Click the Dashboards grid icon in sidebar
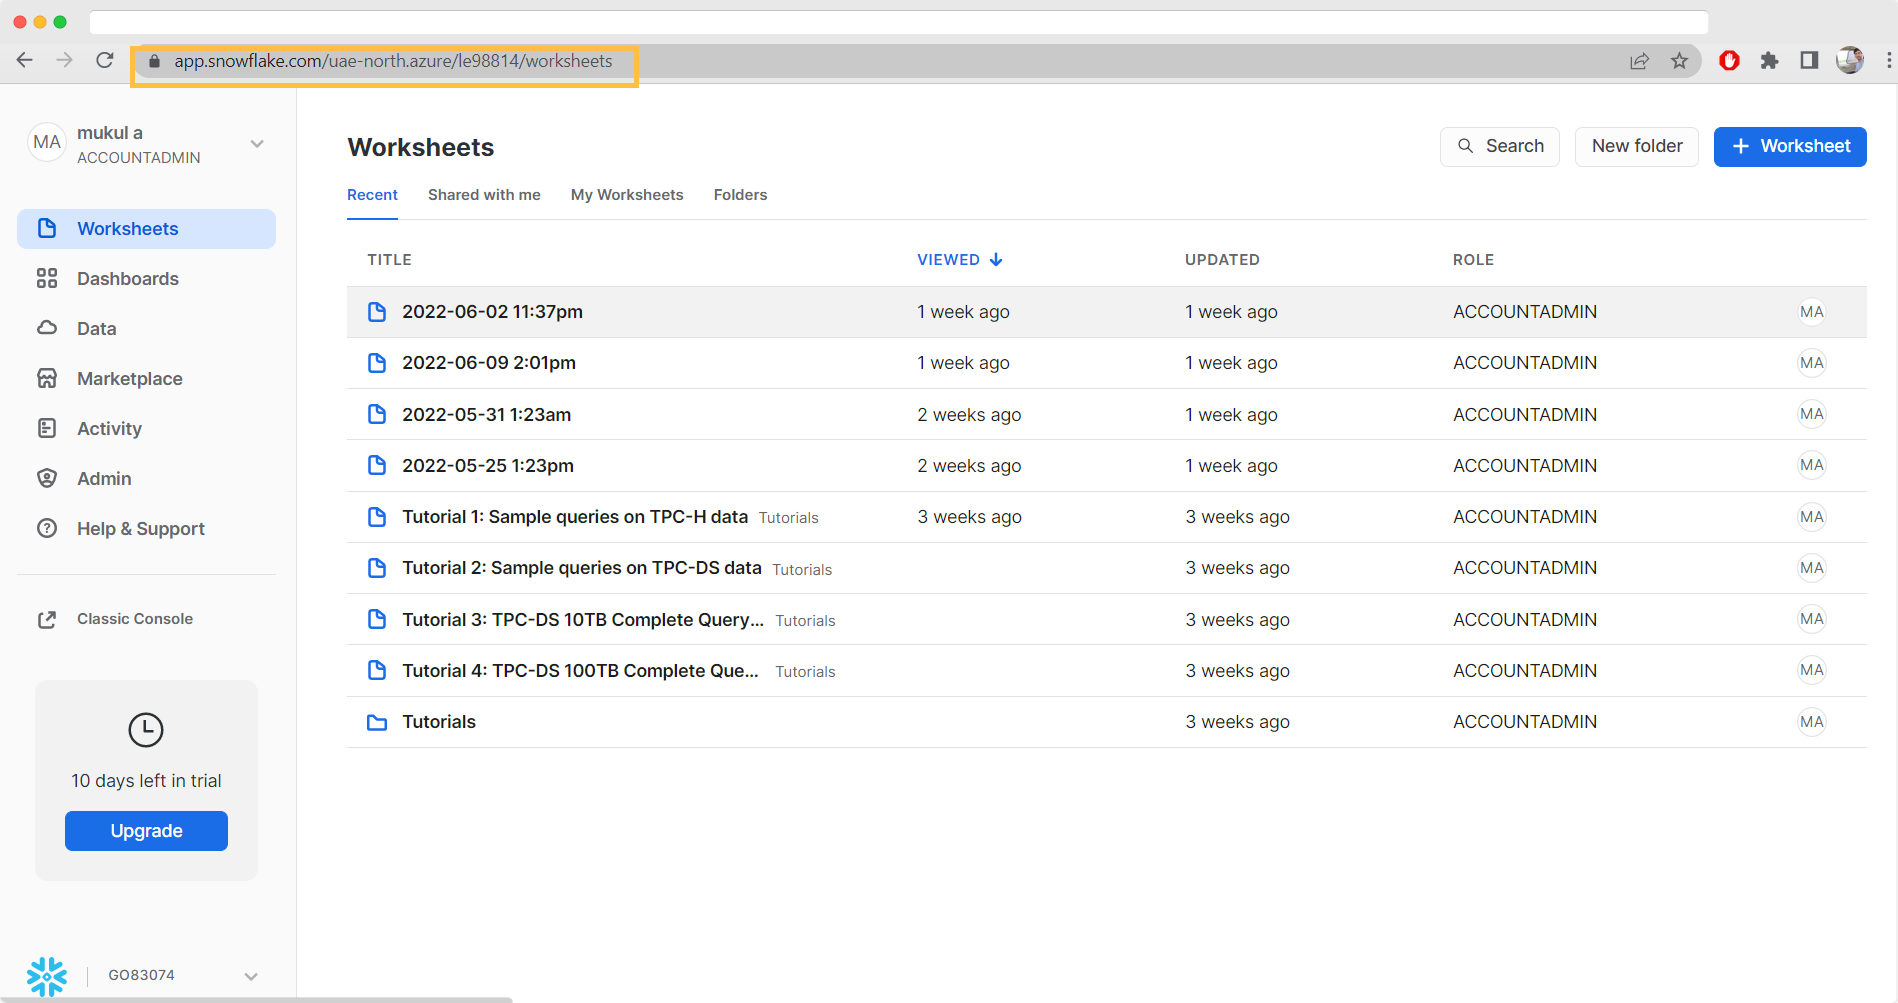Image resolution: width=1898 pixels, height=1003 pixels. tap(47, 279)
